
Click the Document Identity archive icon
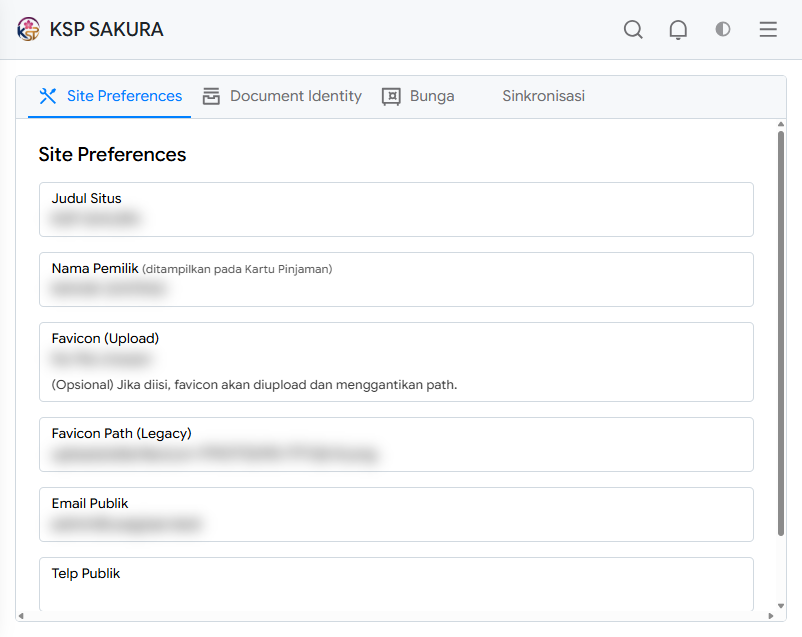click(211, 96)
